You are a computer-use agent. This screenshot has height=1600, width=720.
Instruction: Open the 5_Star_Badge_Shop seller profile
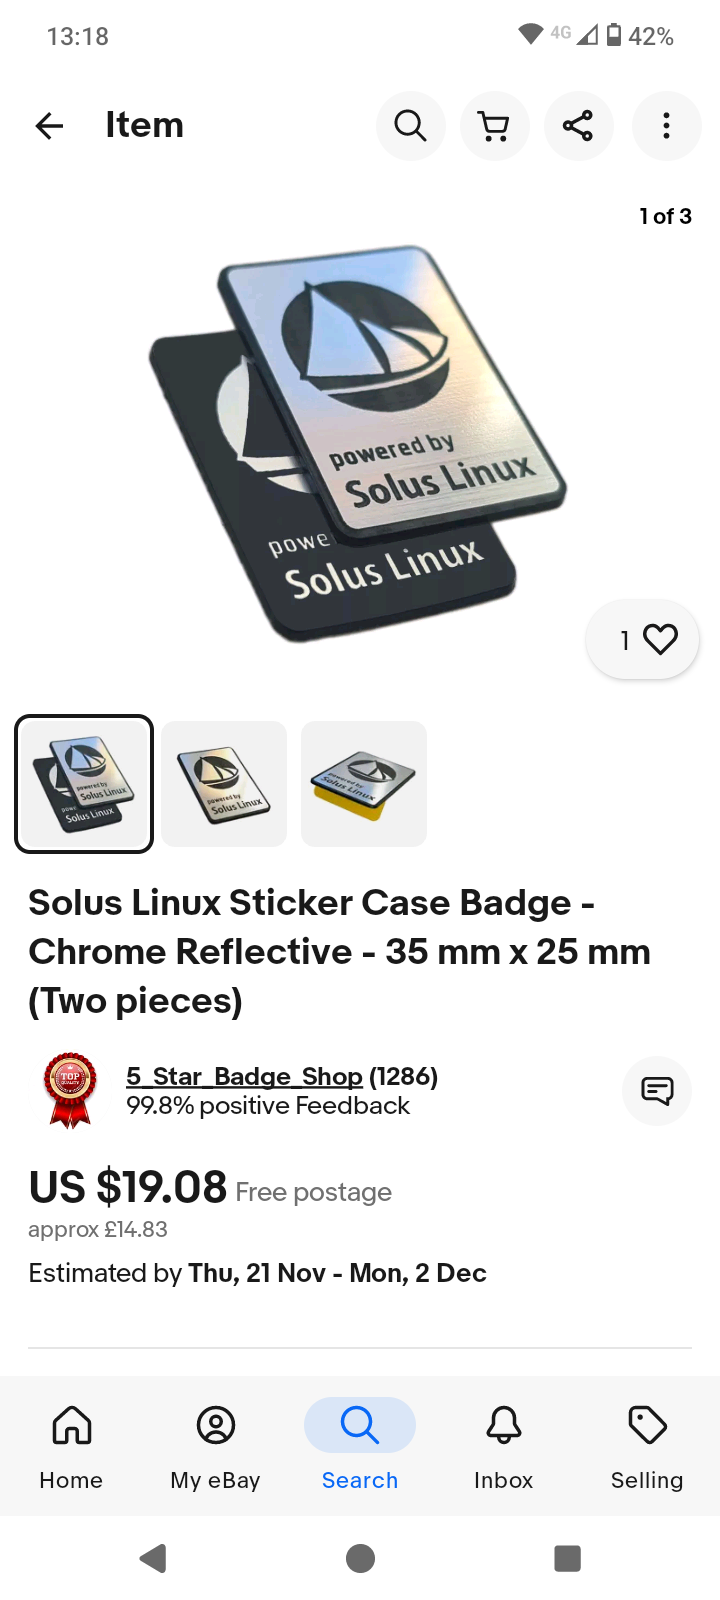[x=244, y=1076]
